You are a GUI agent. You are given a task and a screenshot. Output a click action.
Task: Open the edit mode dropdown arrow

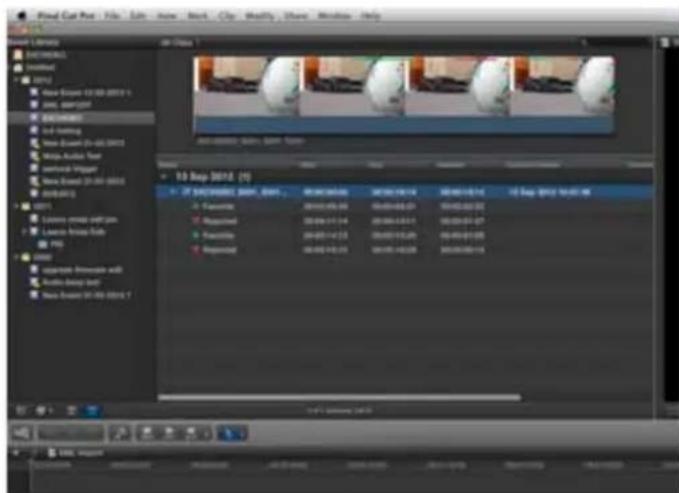(207, 433)
